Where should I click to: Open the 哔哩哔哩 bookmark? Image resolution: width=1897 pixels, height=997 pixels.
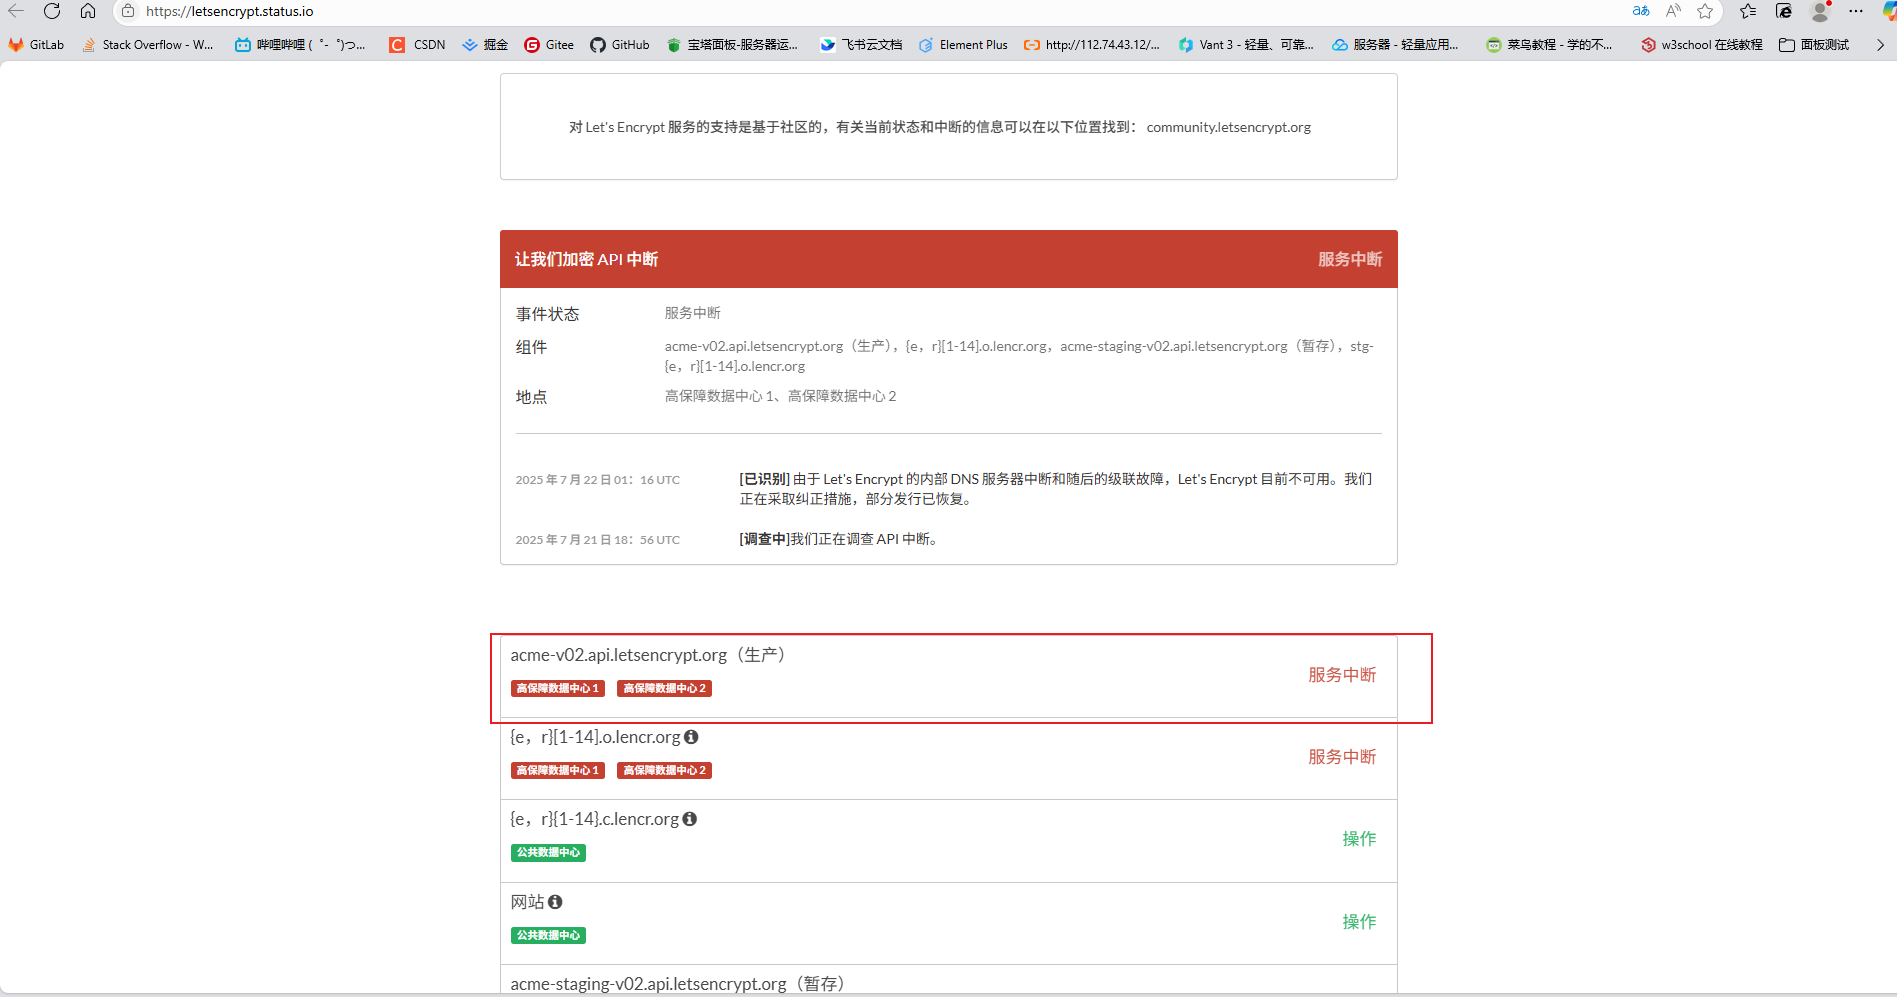(x=300, y=45)
